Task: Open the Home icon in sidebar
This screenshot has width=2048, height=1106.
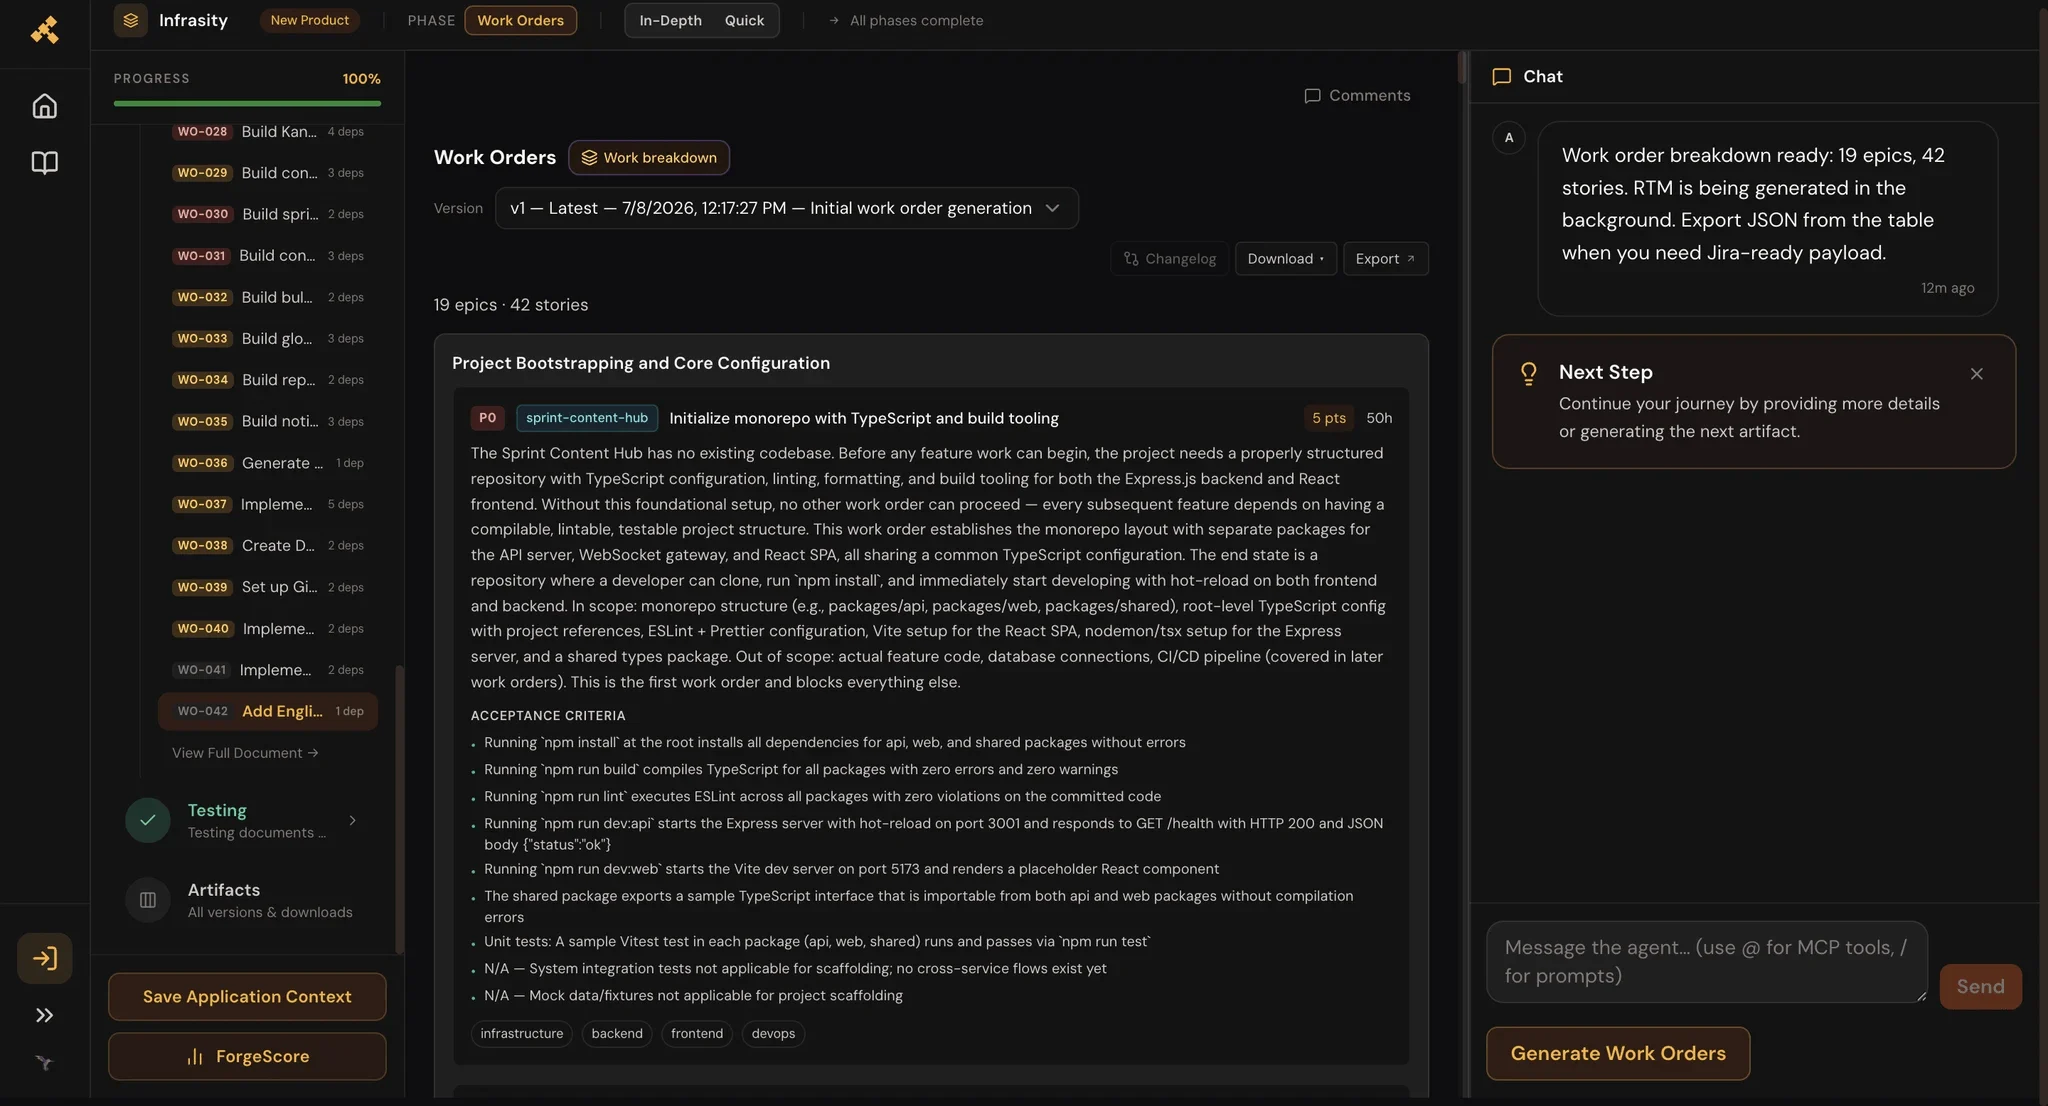Action: click(x=44, y=106)
